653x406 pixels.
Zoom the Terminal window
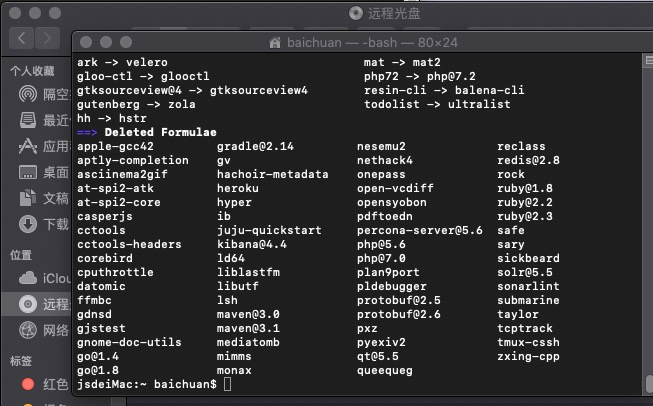126,42
